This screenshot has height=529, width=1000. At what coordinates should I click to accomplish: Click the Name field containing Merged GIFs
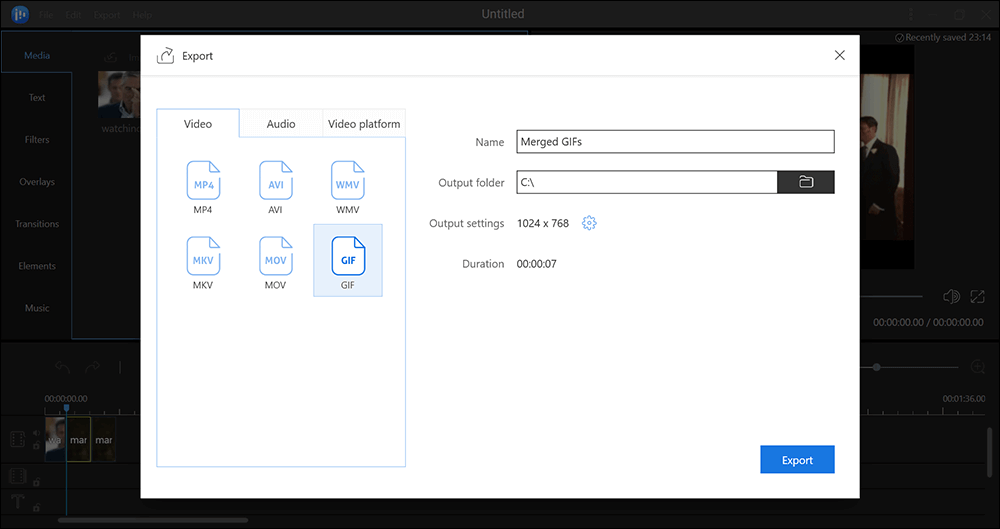pos(675,142)
